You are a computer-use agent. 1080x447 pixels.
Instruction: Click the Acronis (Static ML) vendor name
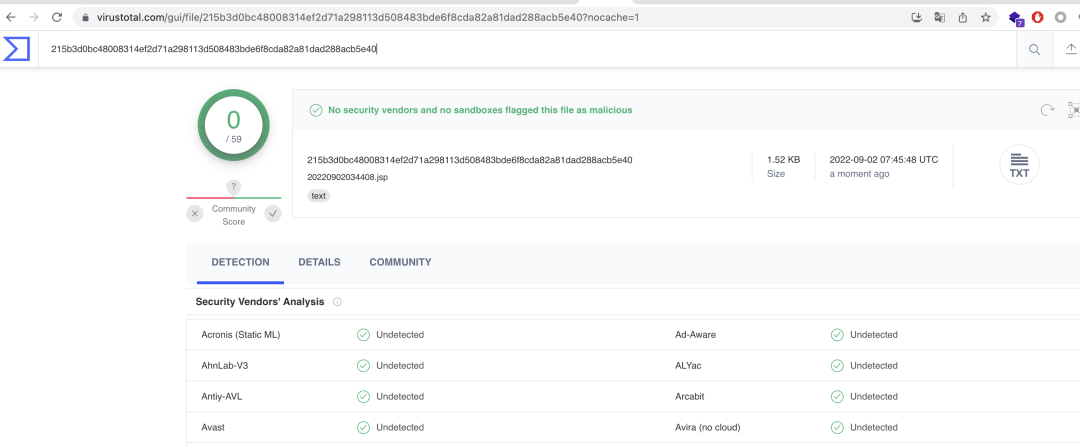click(x=240, y=335)
